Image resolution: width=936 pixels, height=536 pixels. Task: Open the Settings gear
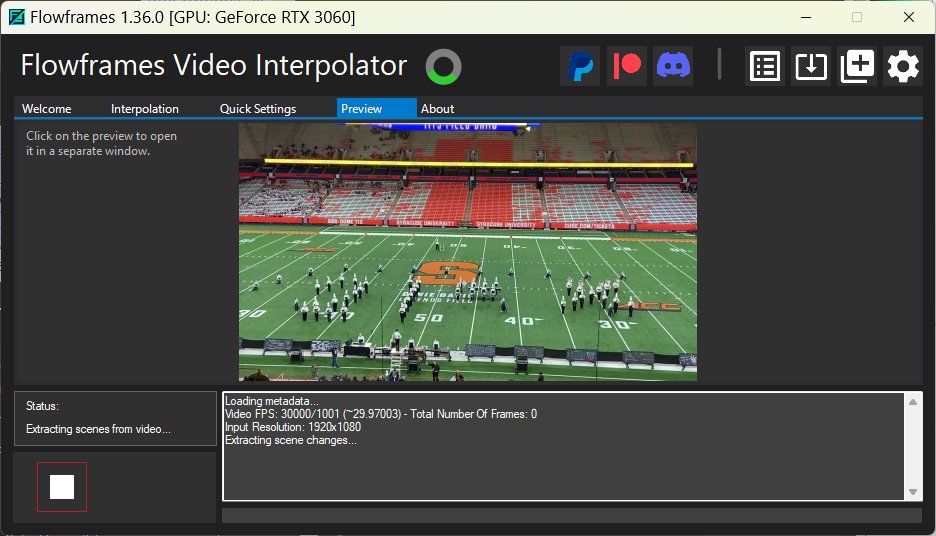pyautogui.click(x=903, y=66)
